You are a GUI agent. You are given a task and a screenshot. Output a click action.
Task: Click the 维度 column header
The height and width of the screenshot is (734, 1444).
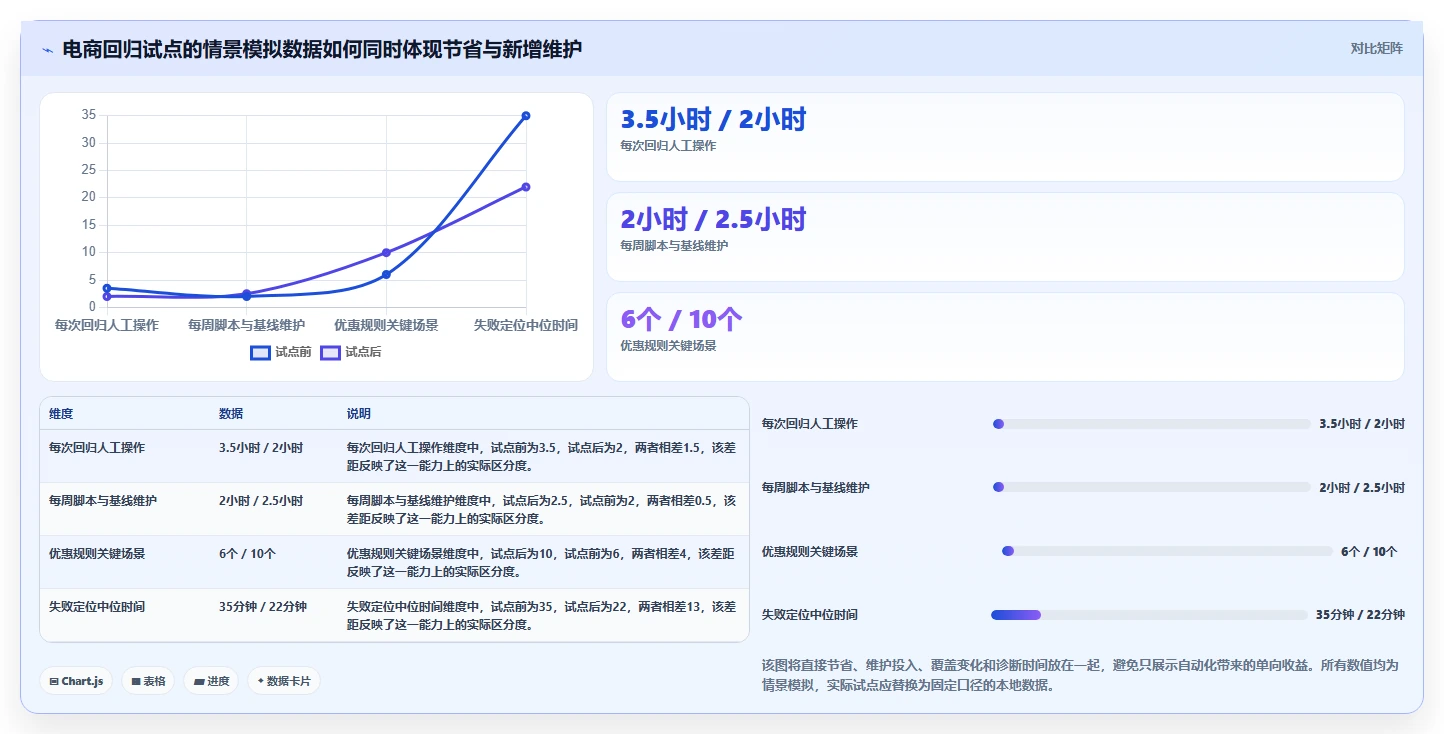[x=61, y=414]
